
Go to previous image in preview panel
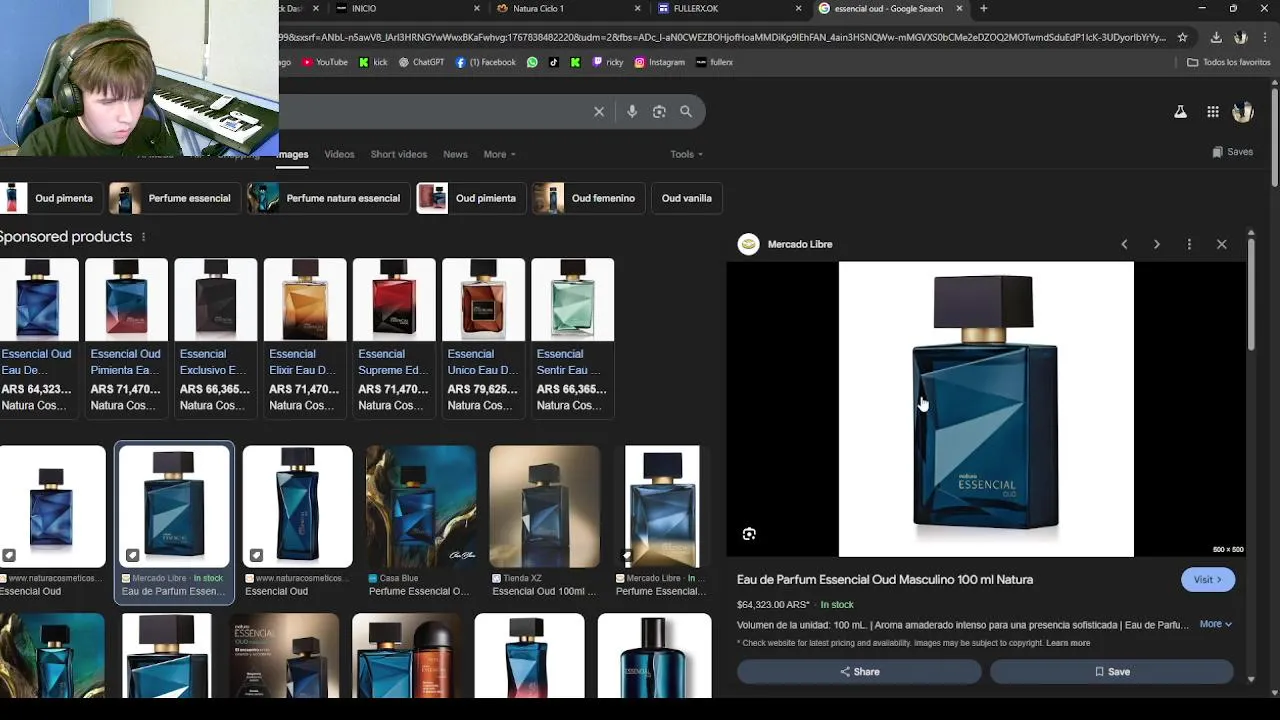click(1124, 244)
